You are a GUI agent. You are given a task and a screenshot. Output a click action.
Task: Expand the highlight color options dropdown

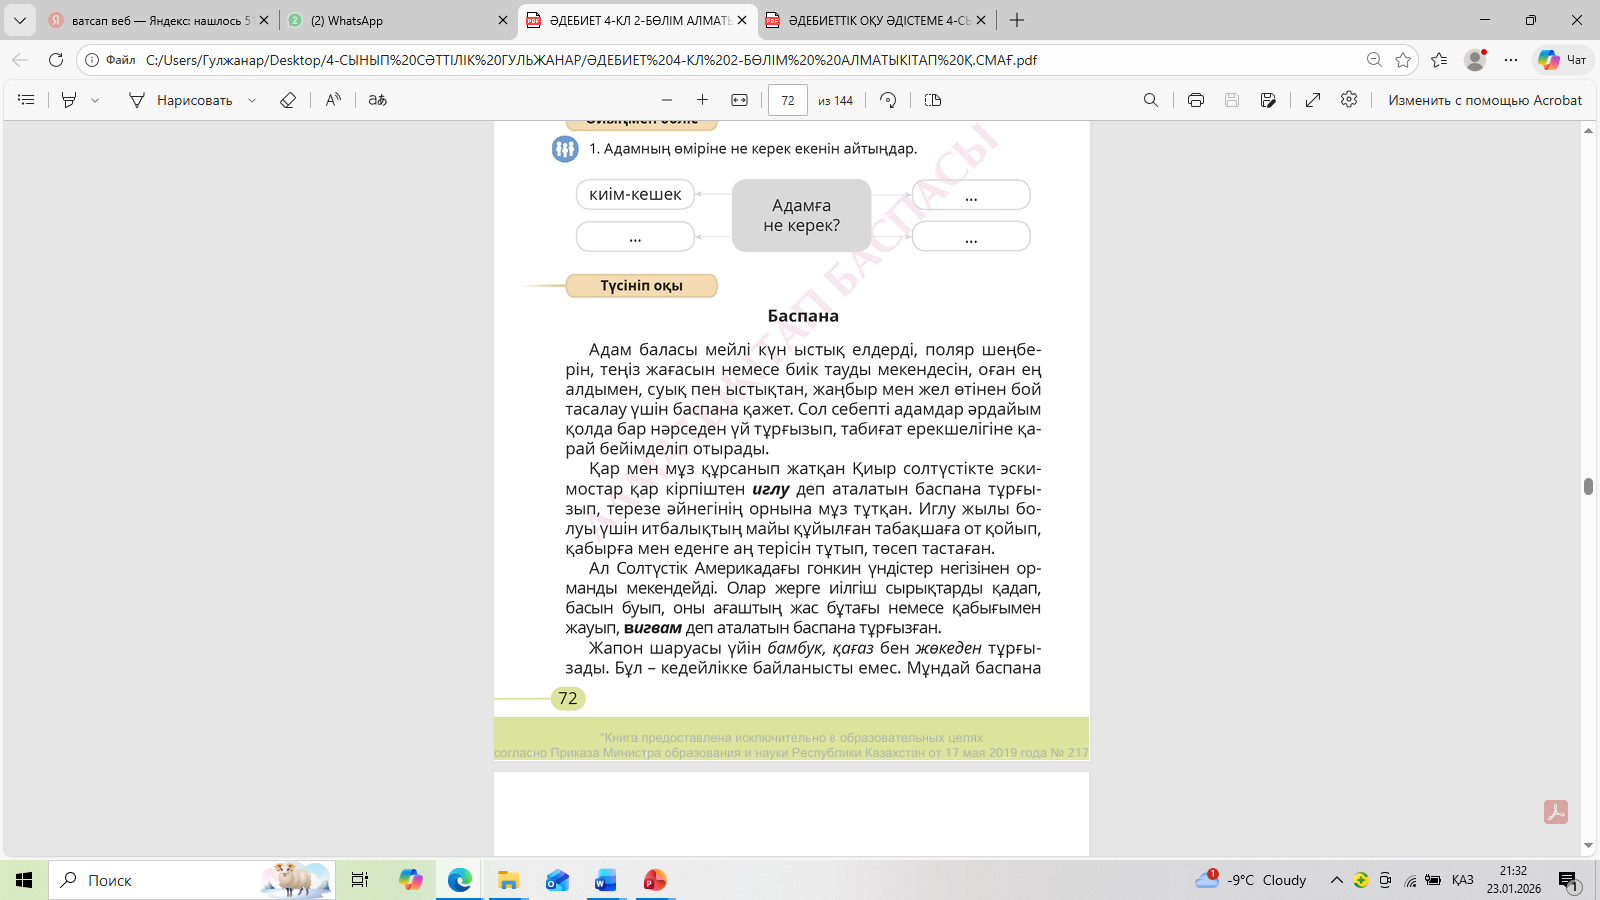point(95,100)
